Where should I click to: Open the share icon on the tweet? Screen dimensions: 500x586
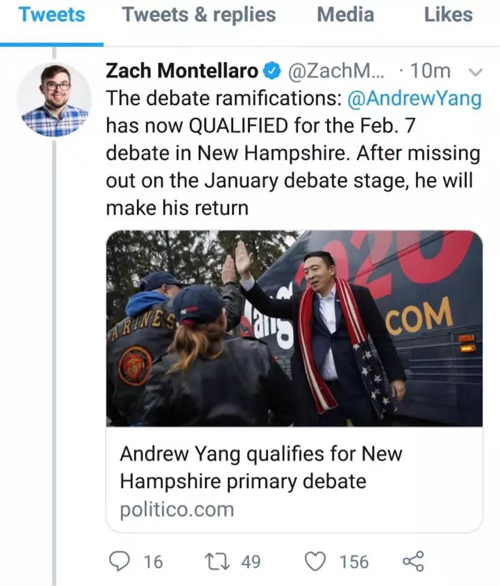click(x=413, y=561)
